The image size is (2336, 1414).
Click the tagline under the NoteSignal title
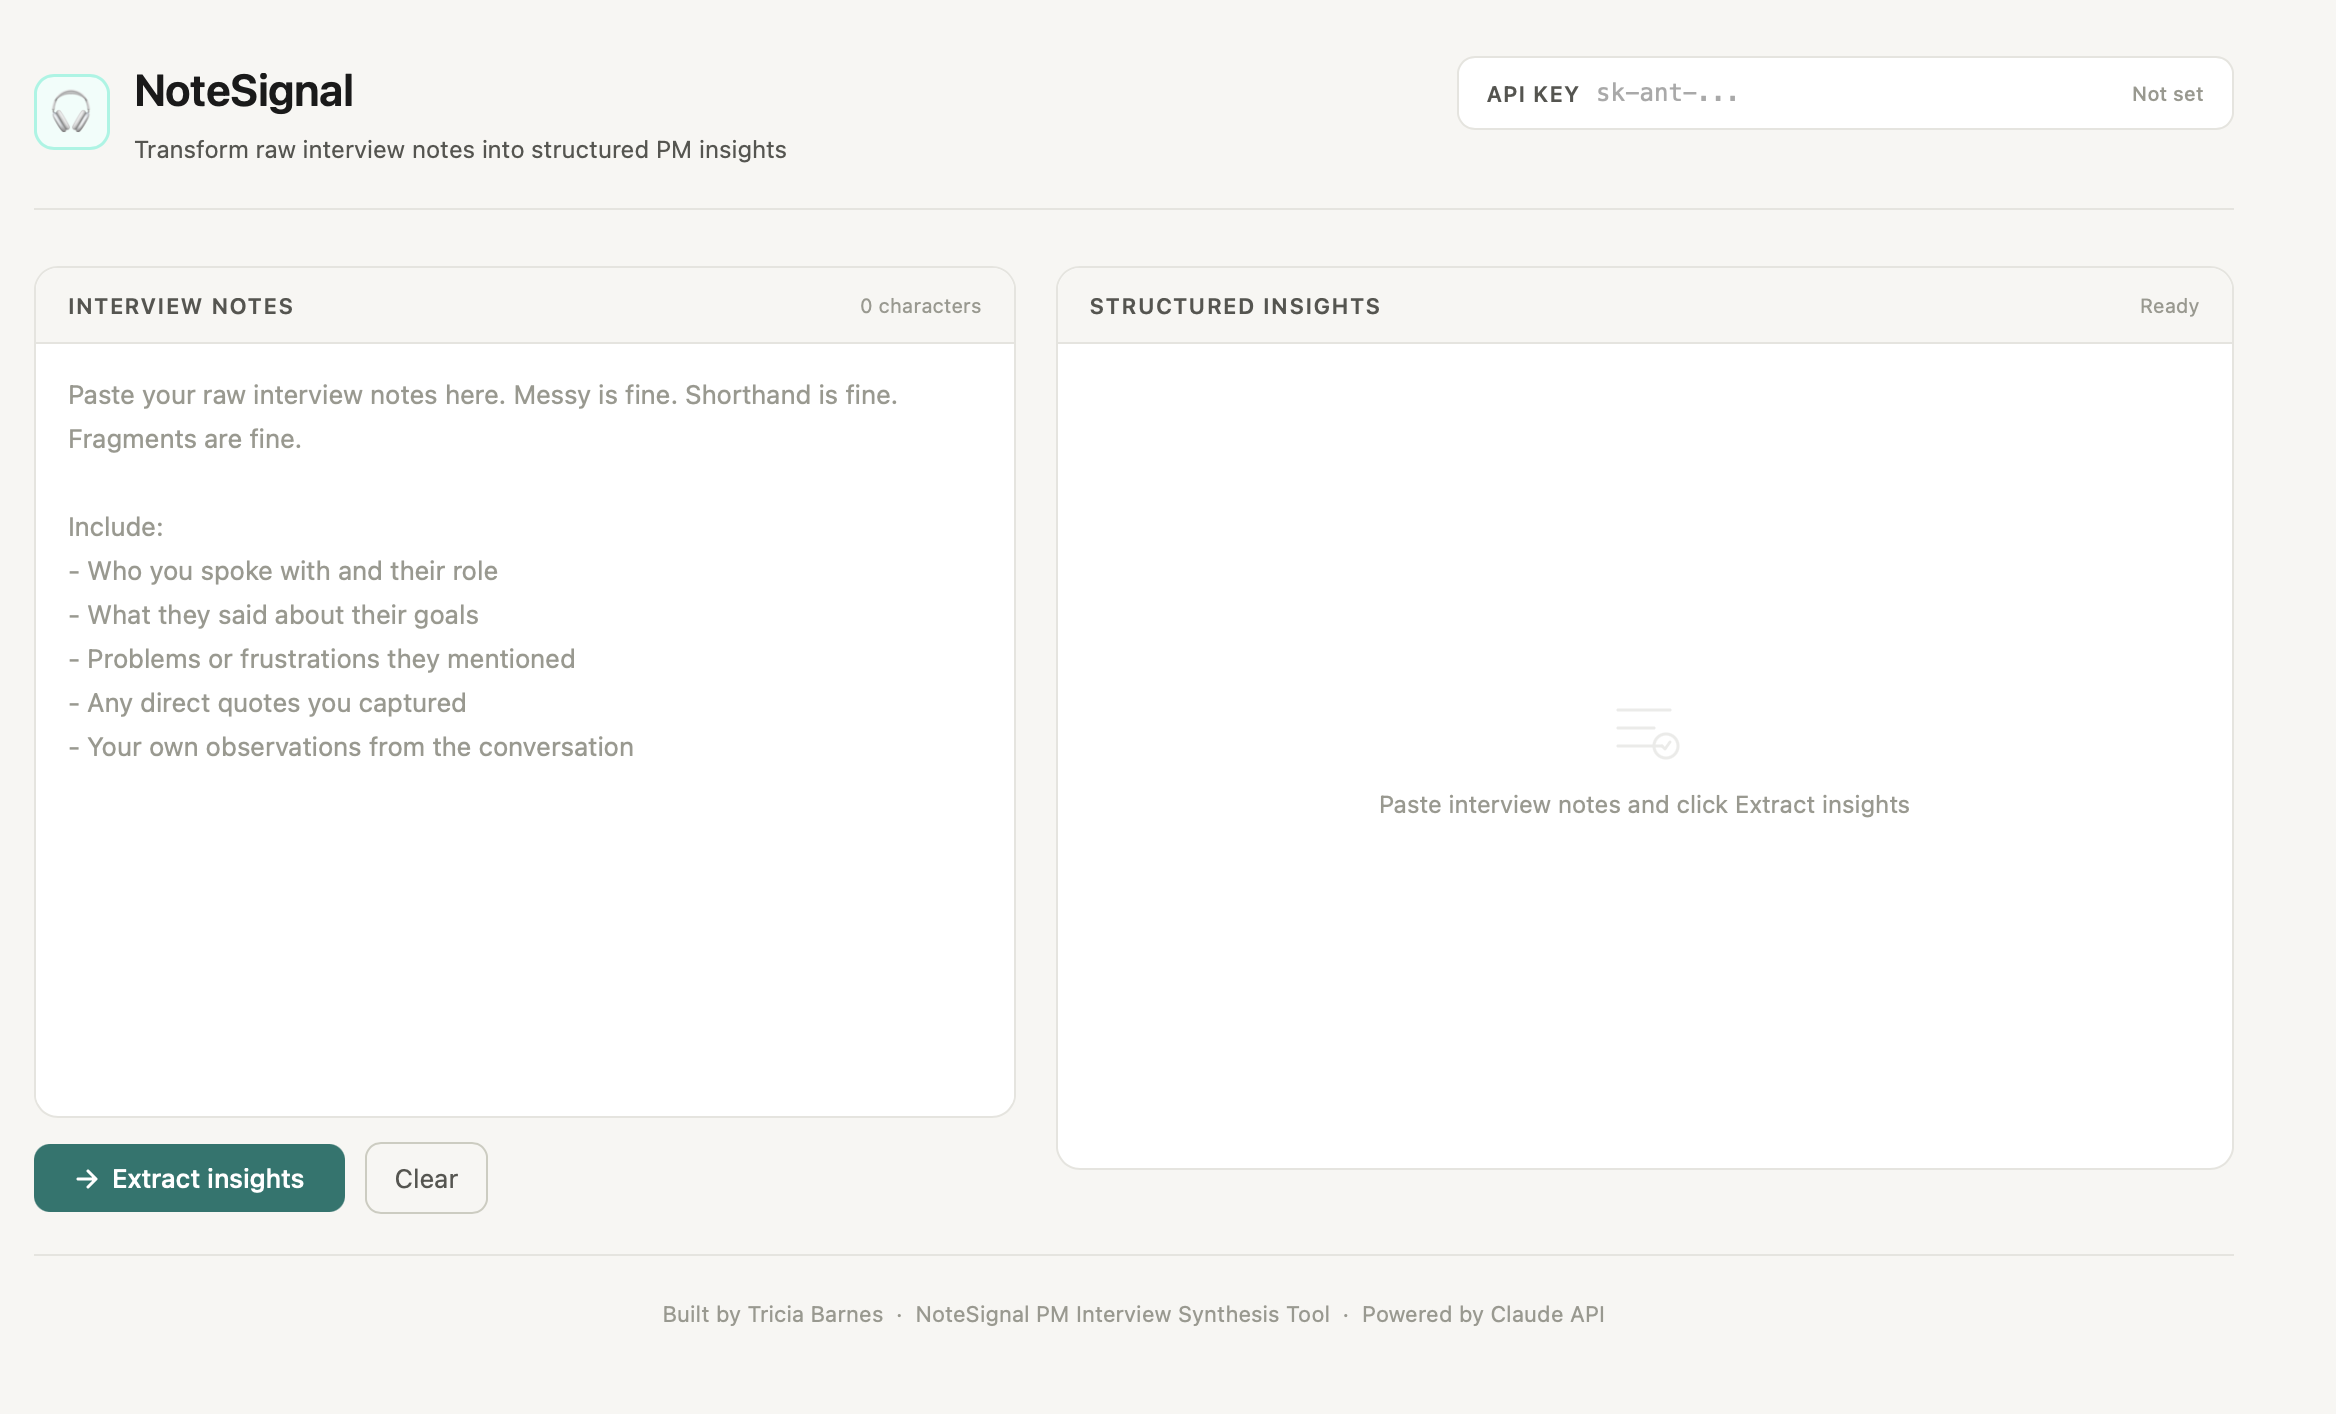(460, 149)
